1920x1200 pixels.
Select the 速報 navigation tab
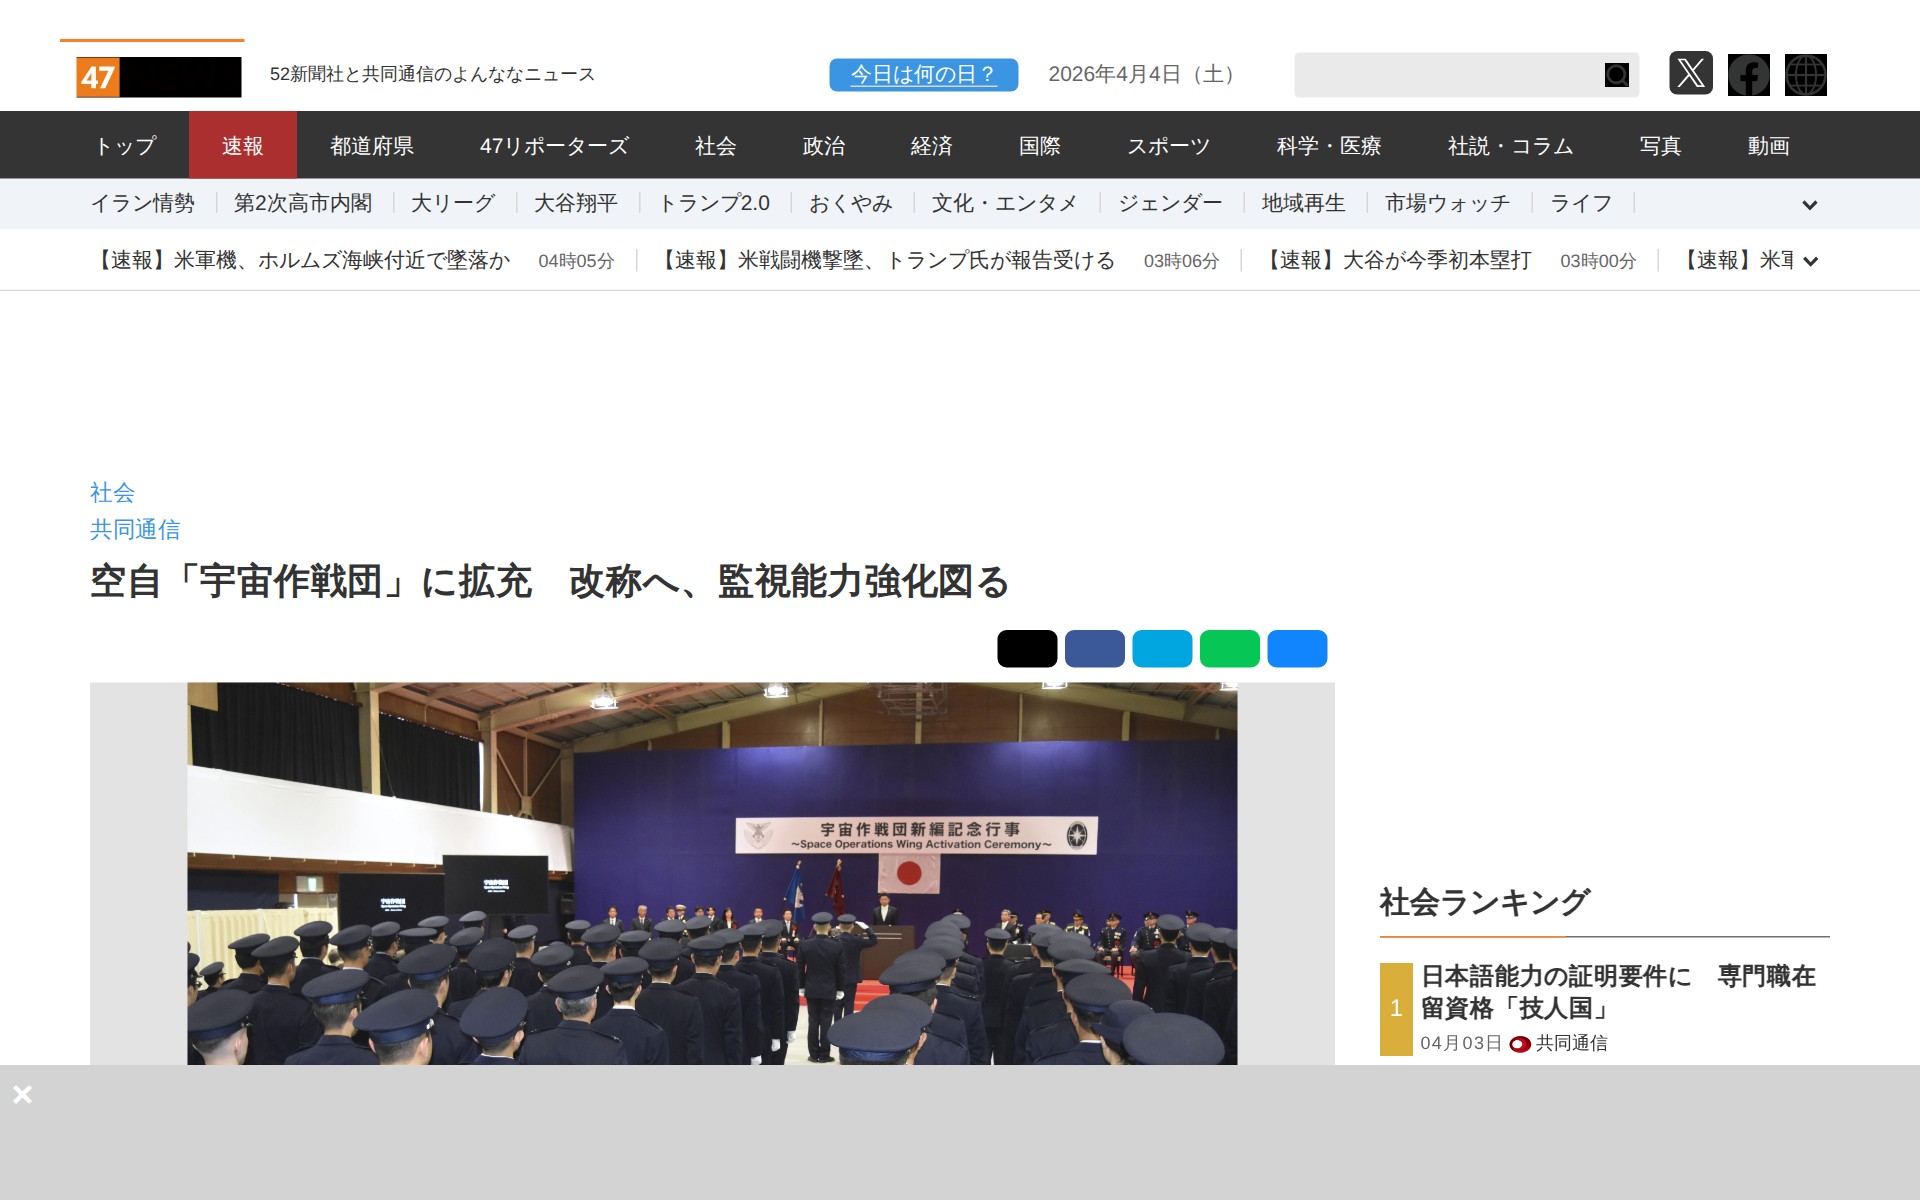point(242,146)
